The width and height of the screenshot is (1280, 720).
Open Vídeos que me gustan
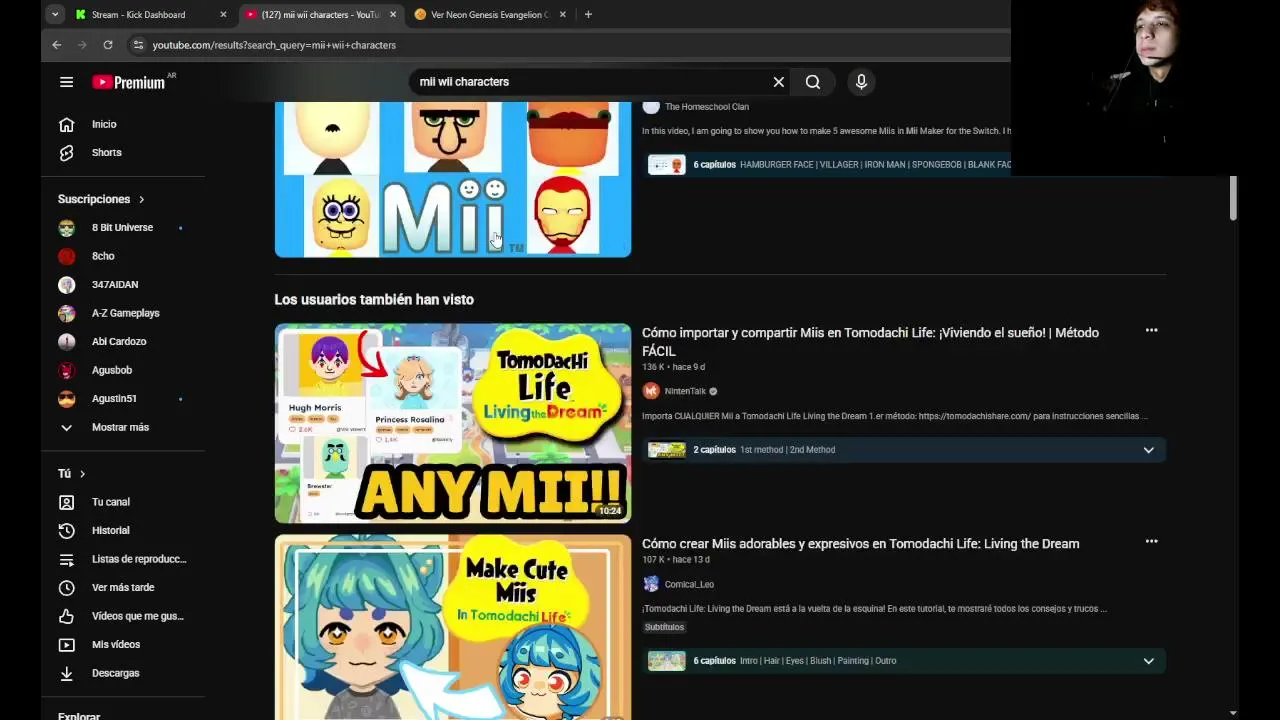(x=123, y=616)
